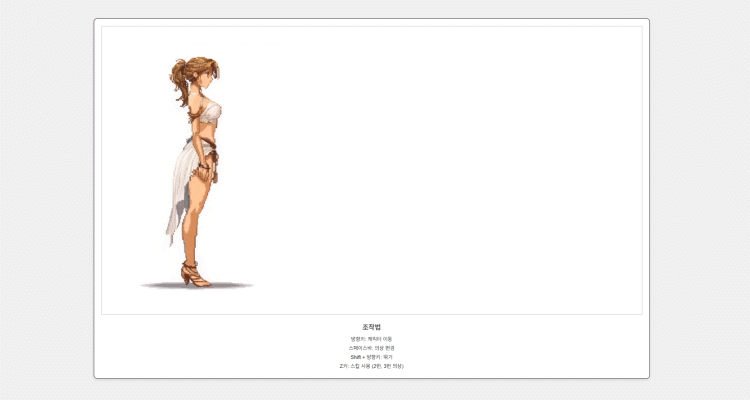Click the character's high-heeled sandals
Screen dimensions: 750x400
pyautogui.click(x=194, y=274)
